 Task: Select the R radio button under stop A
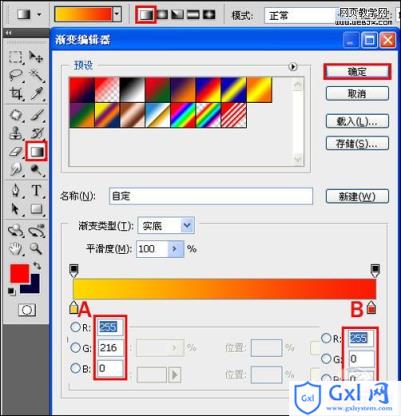75,327
